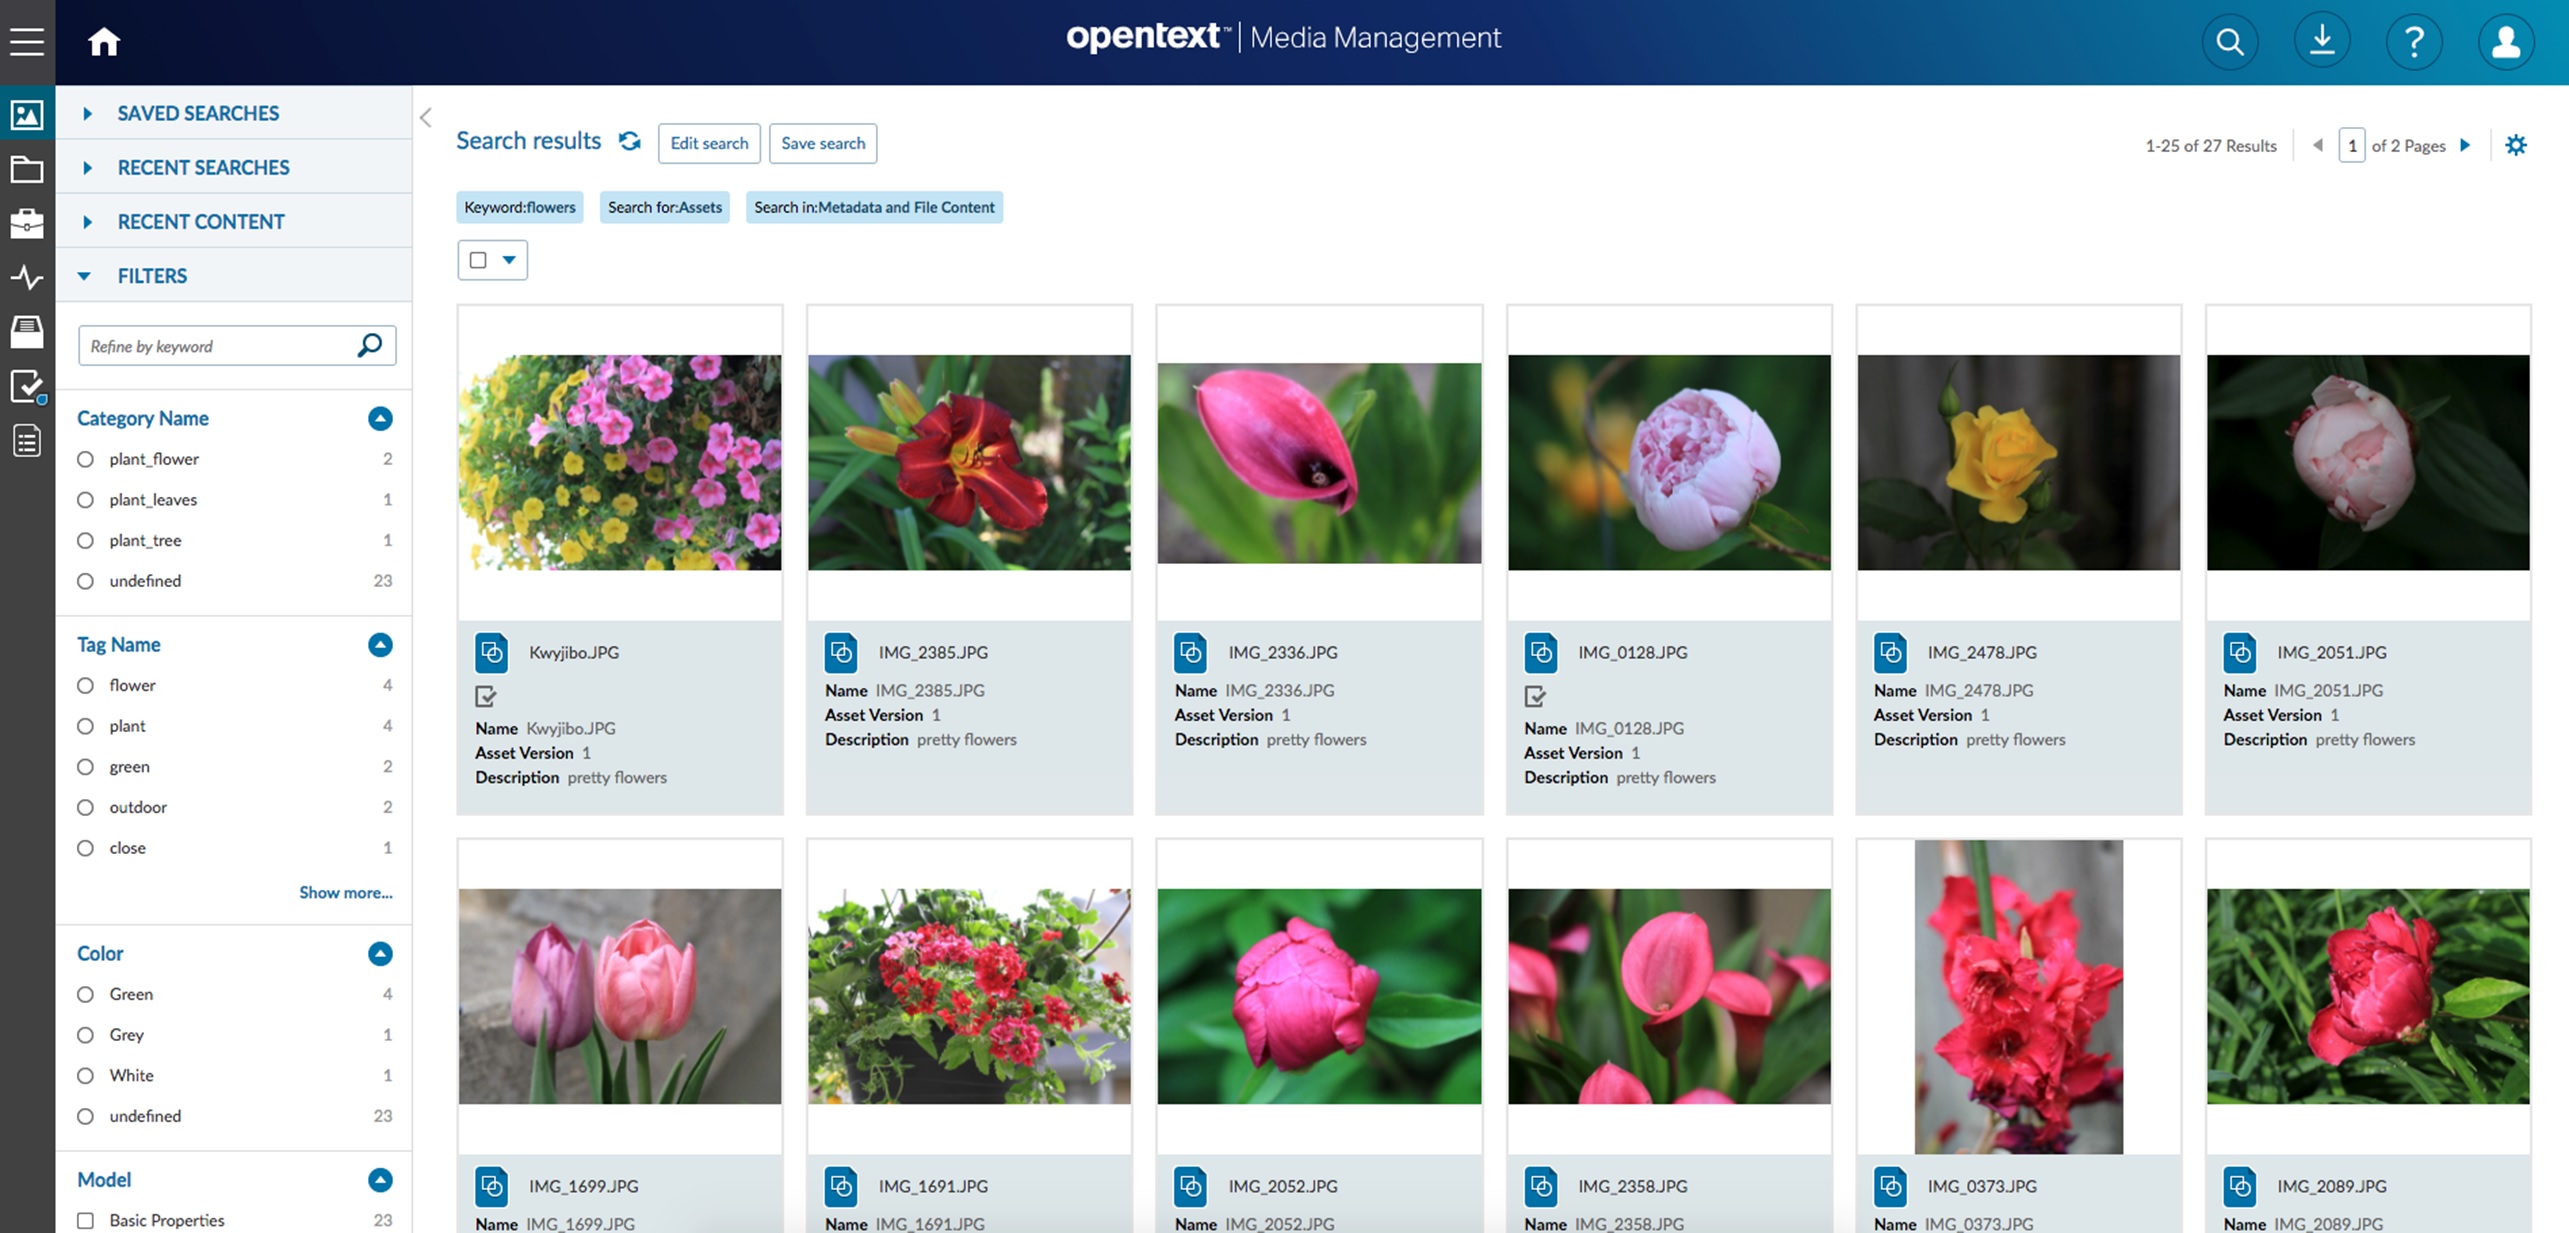2569x1233 pixels.
Task: Open the results view settings gear
Action: [2516, 145]
